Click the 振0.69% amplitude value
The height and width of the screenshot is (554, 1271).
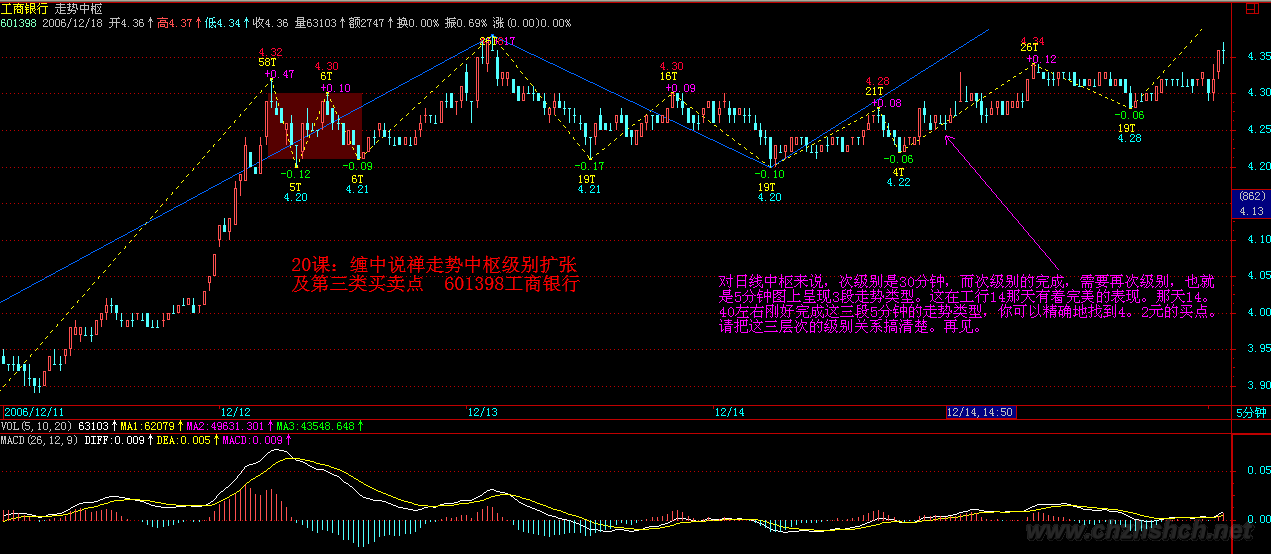tap(468, 23)
